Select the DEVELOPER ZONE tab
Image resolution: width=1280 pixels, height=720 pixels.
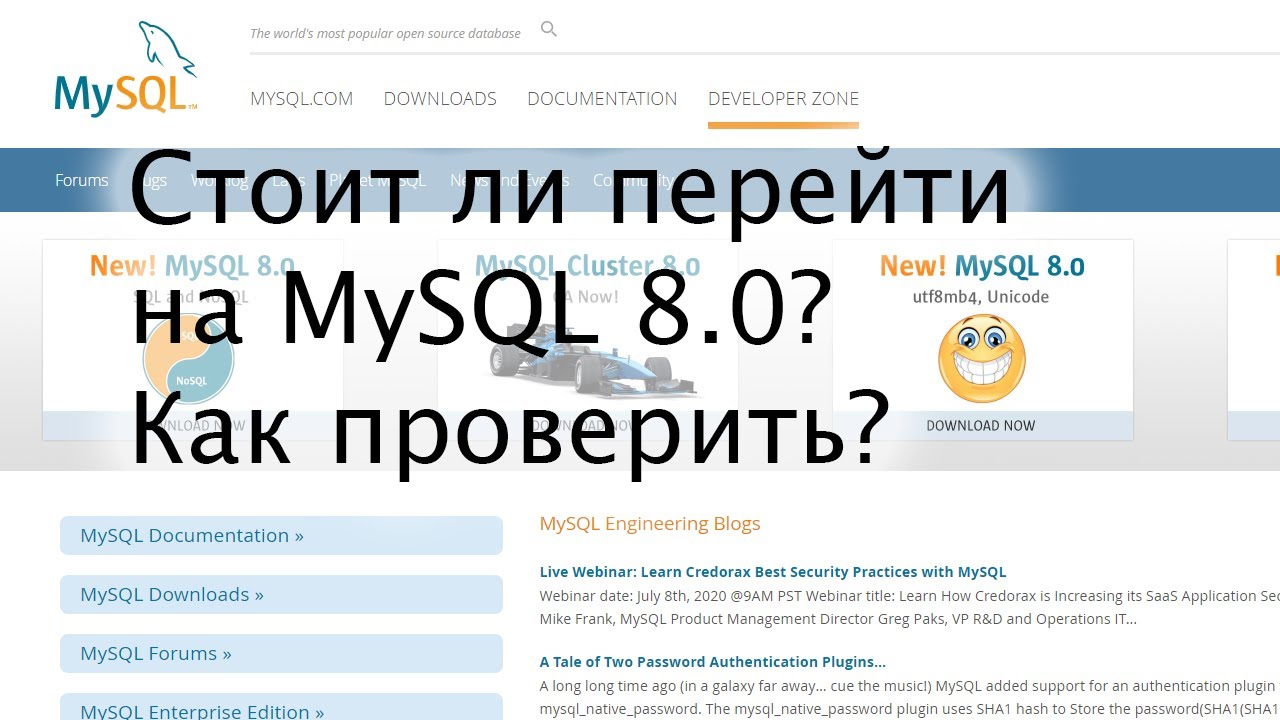pos(783,99)
